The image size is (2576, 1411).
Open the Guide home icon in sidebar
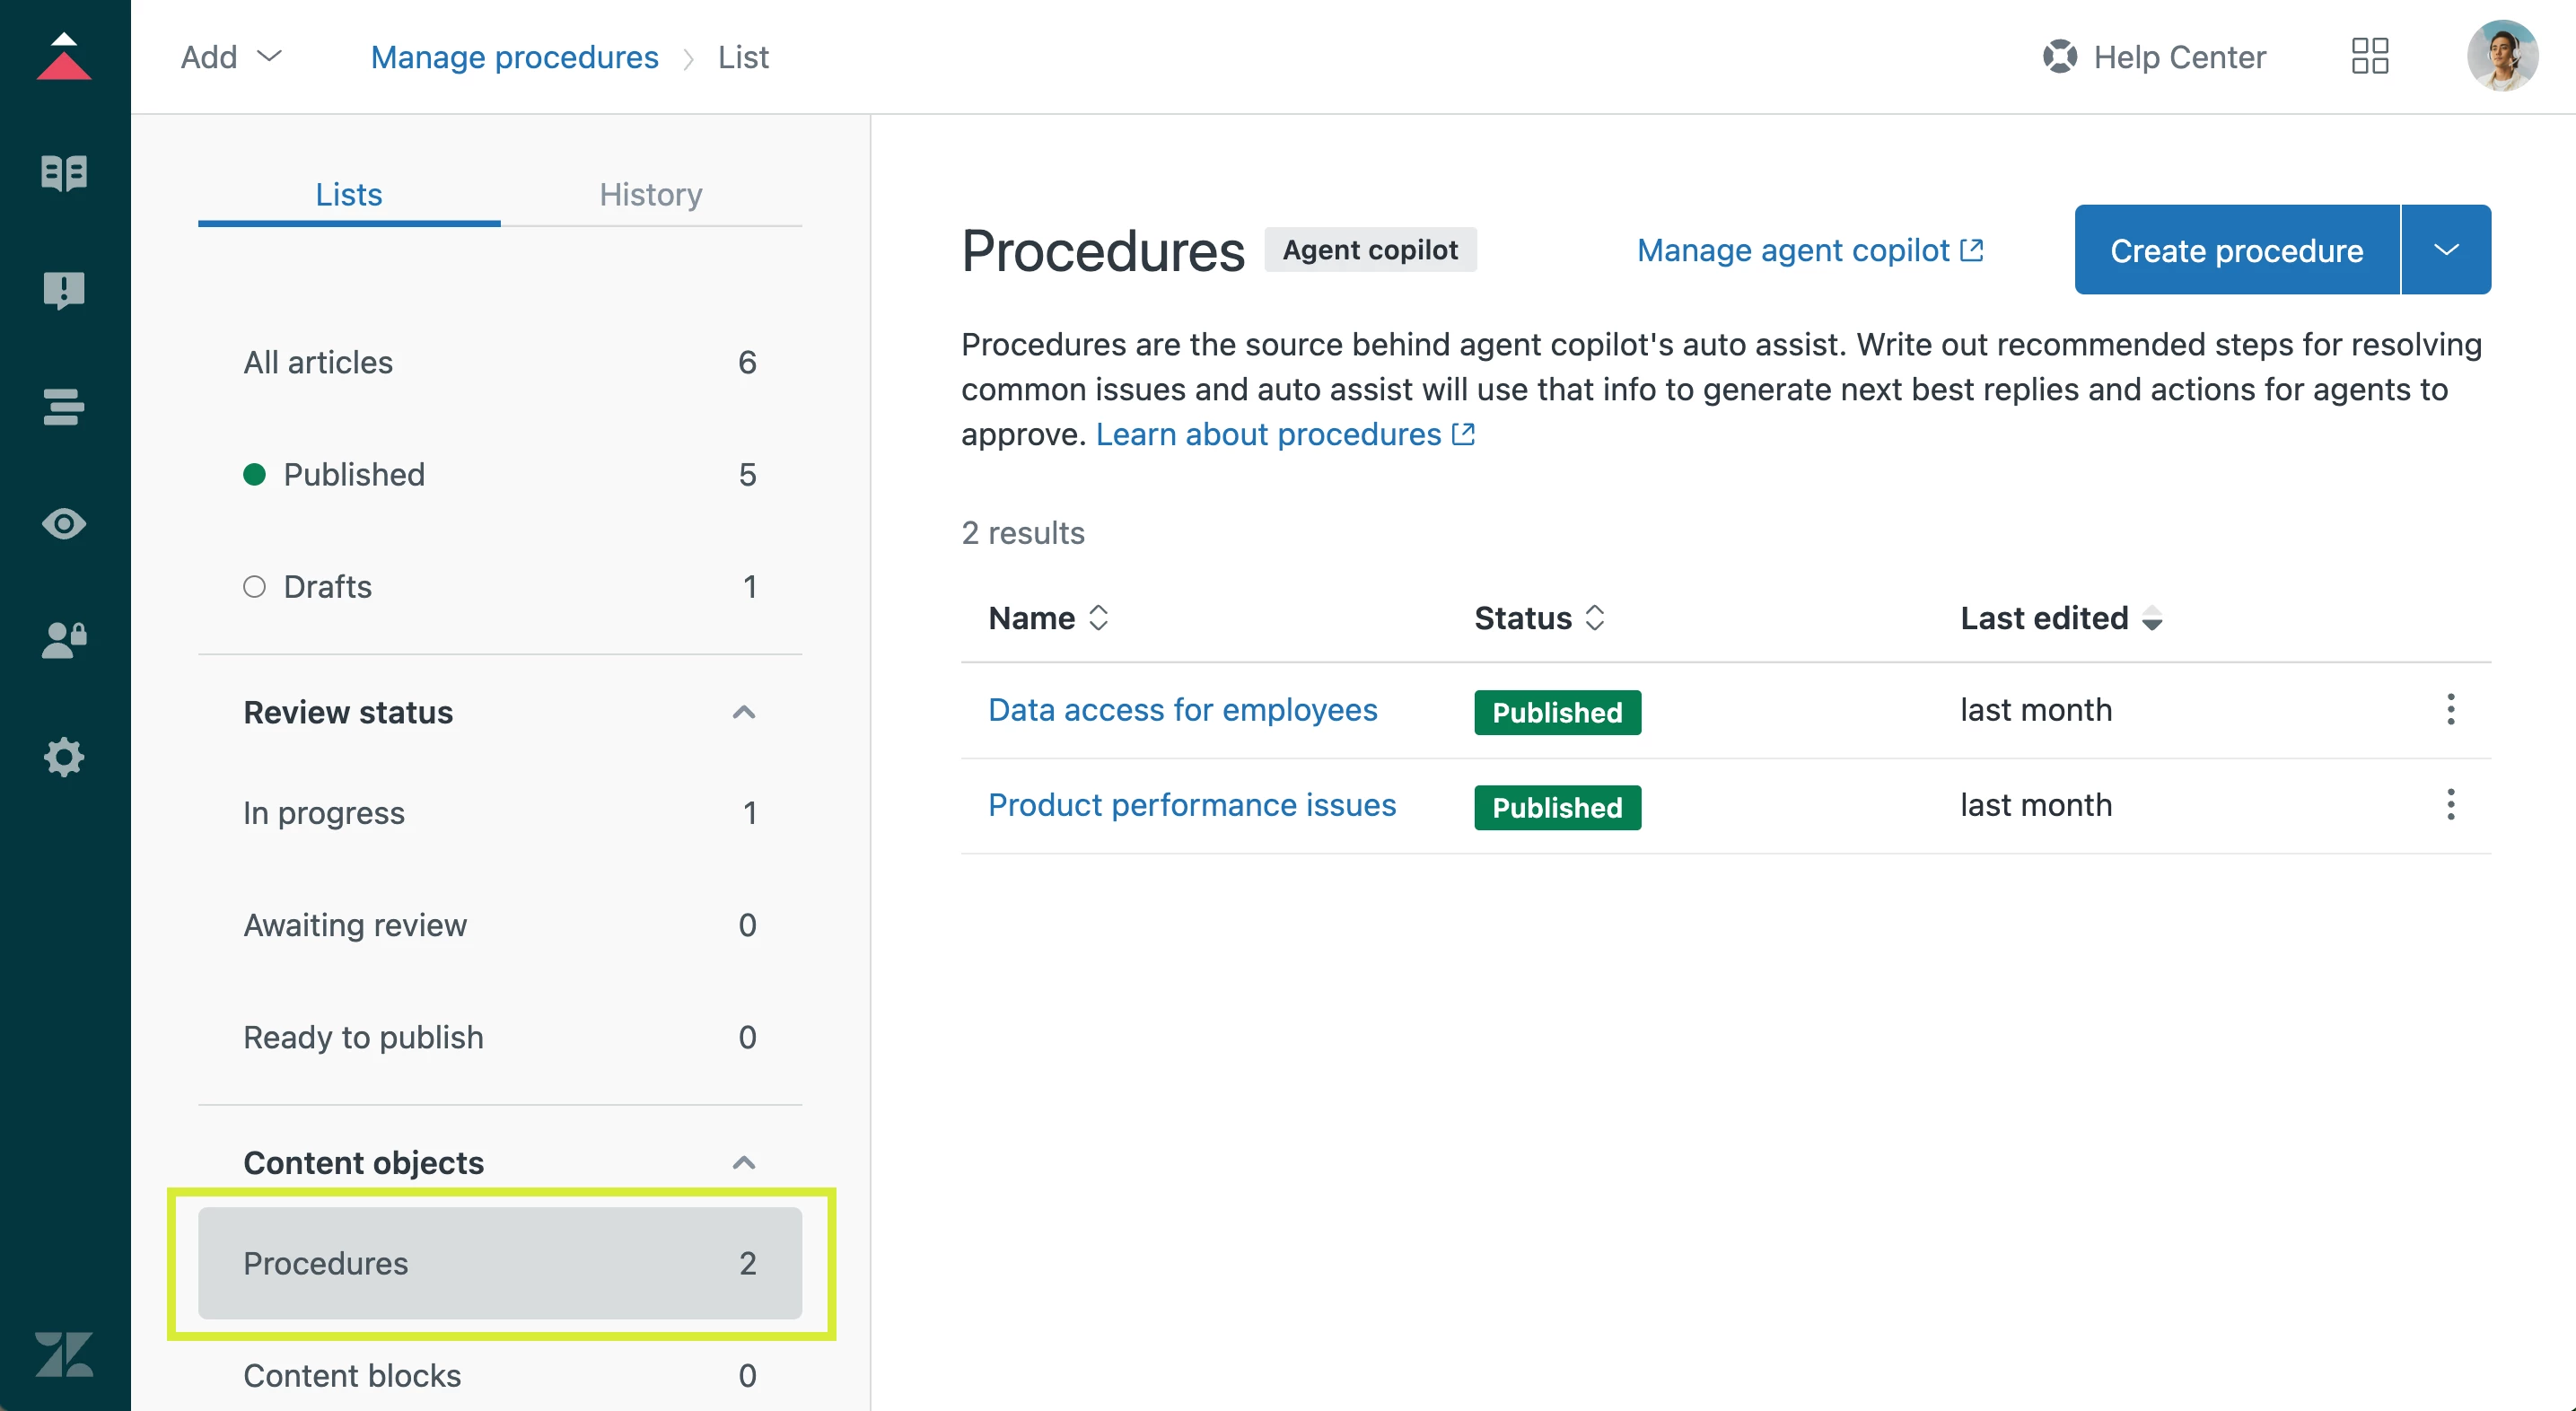click(64, 57)
